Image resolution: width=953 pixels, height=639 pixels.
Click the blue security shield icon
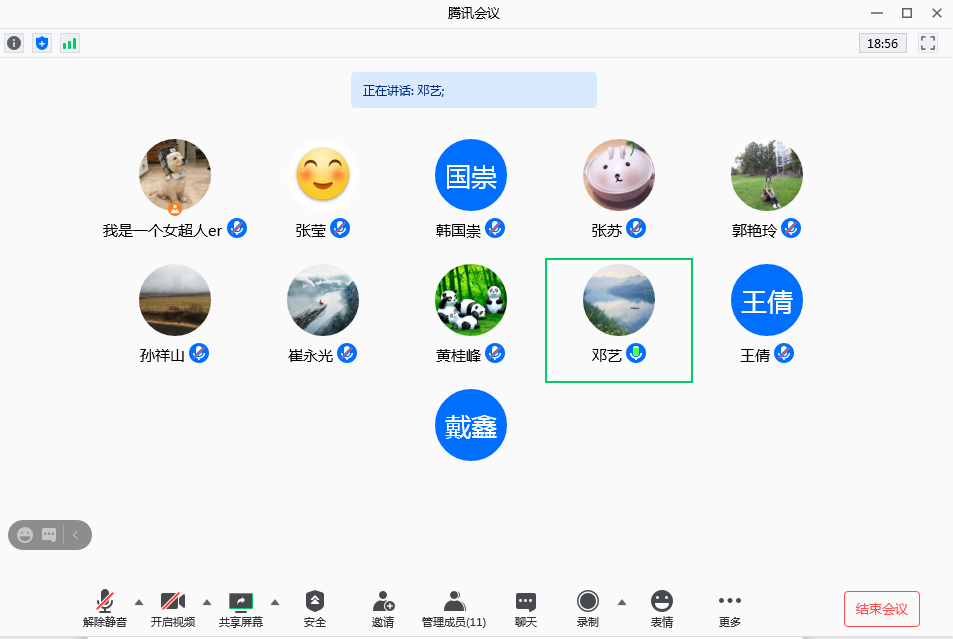pyautogui.click(x=41, y=43)
